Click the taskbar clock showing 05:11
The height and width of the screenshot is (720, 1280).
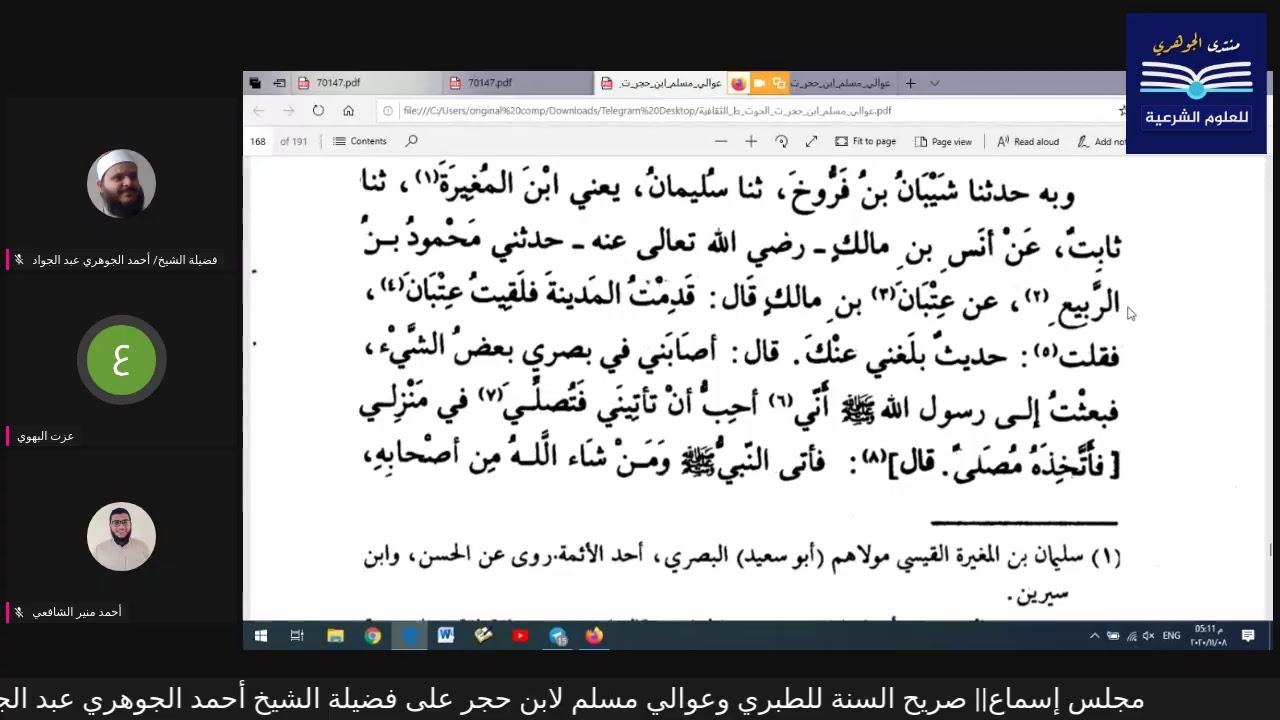1209,635
